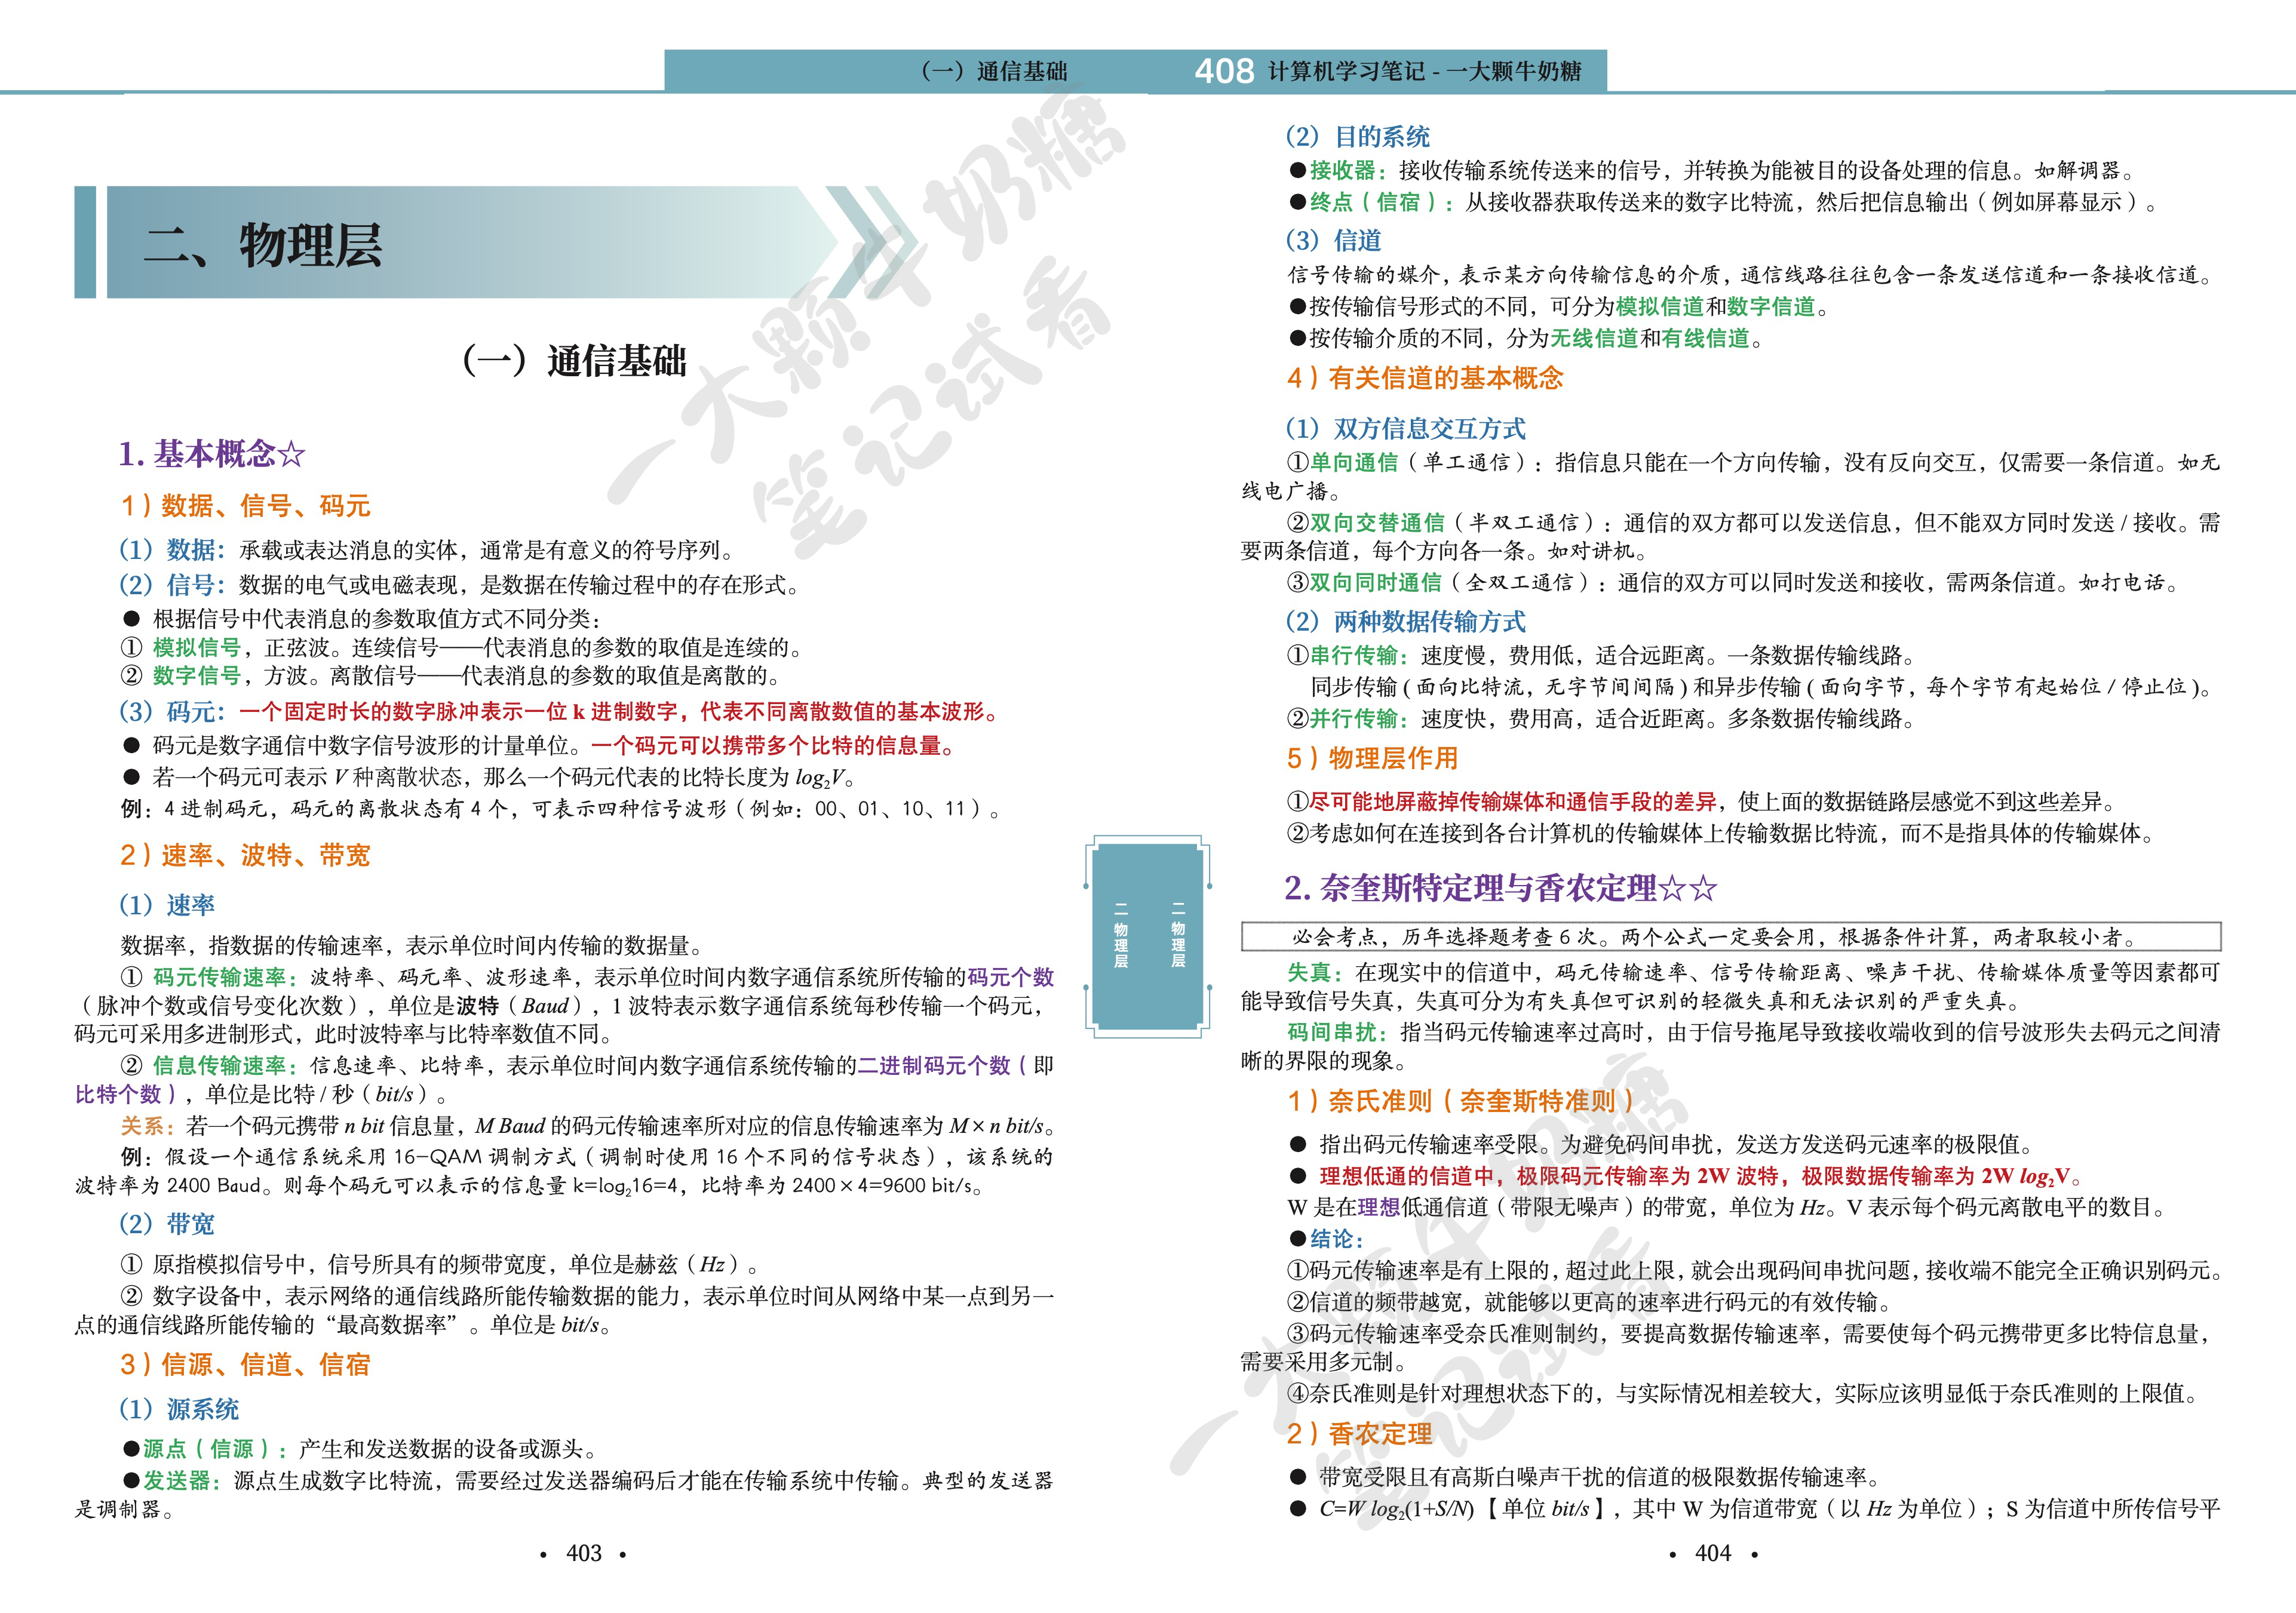Click the green term "失真:"
The width and height of the screenshot is (2296, 1613).
coord(1315,973)
